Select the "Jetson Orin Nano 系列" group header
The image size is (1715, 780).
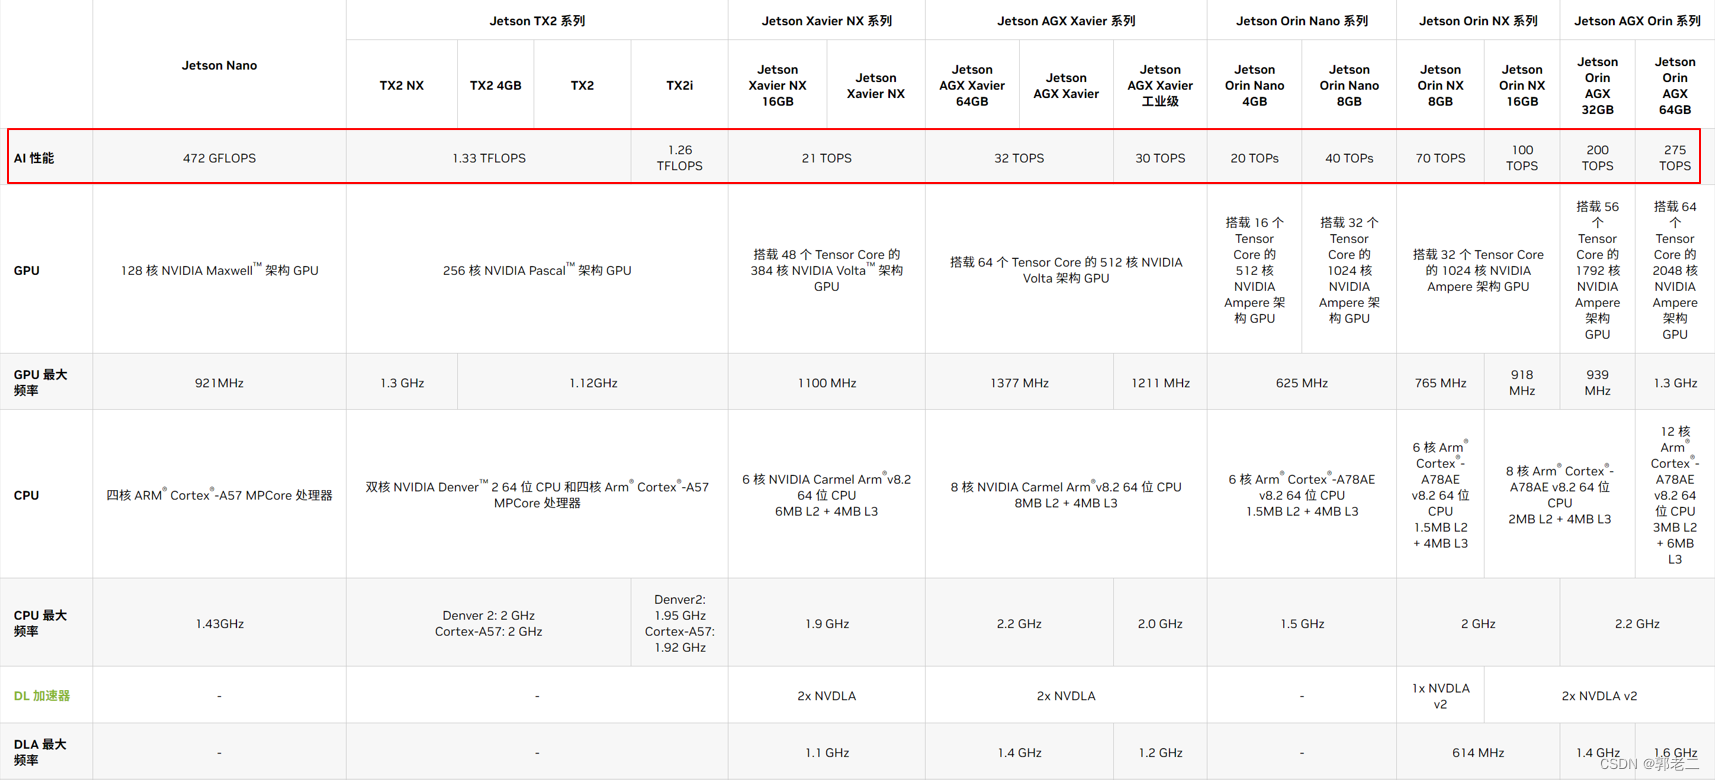tap(1302, 21)
